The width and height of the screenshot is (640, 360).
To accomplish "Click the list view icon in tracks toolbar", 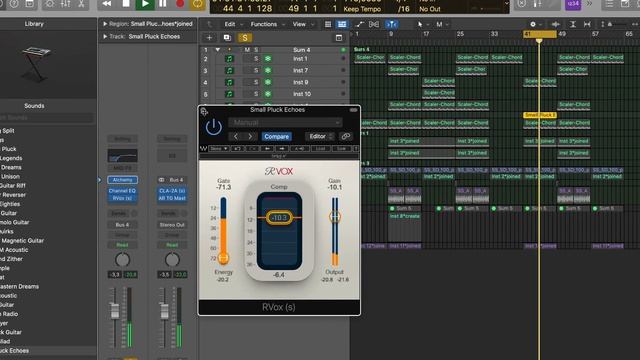I will [328, 24].
